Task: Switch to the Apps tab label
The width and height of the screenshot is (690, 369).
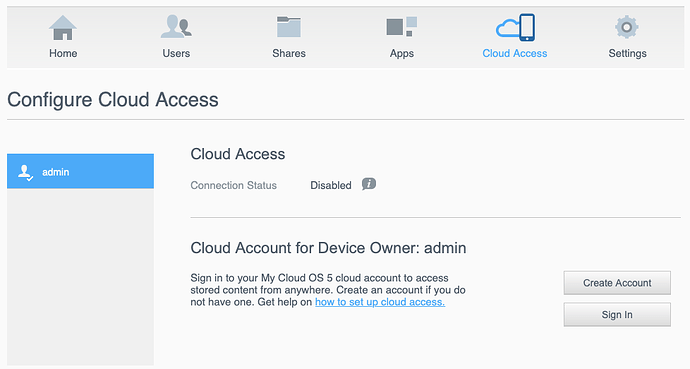Action: point(402,54)
